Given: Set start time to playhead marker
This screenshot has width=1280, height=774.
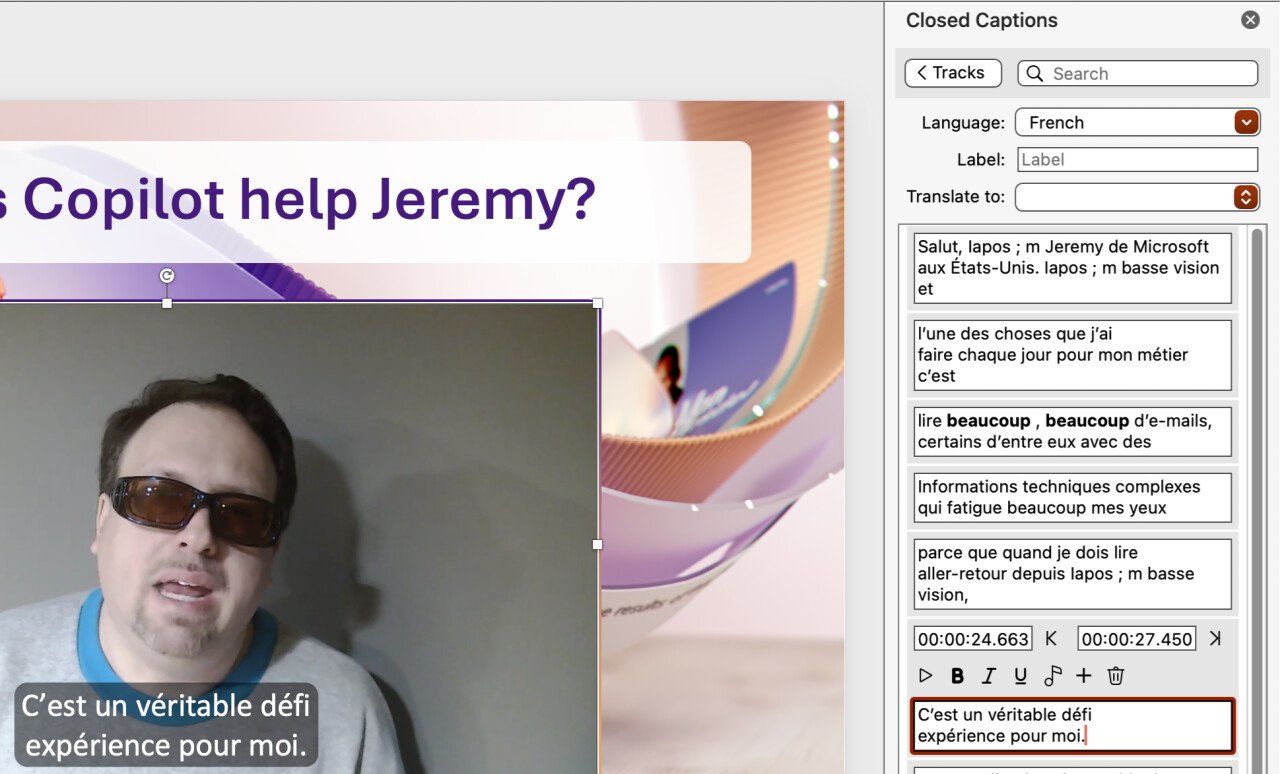Looking at the screenshot, I should click(x=1051, y=639).
